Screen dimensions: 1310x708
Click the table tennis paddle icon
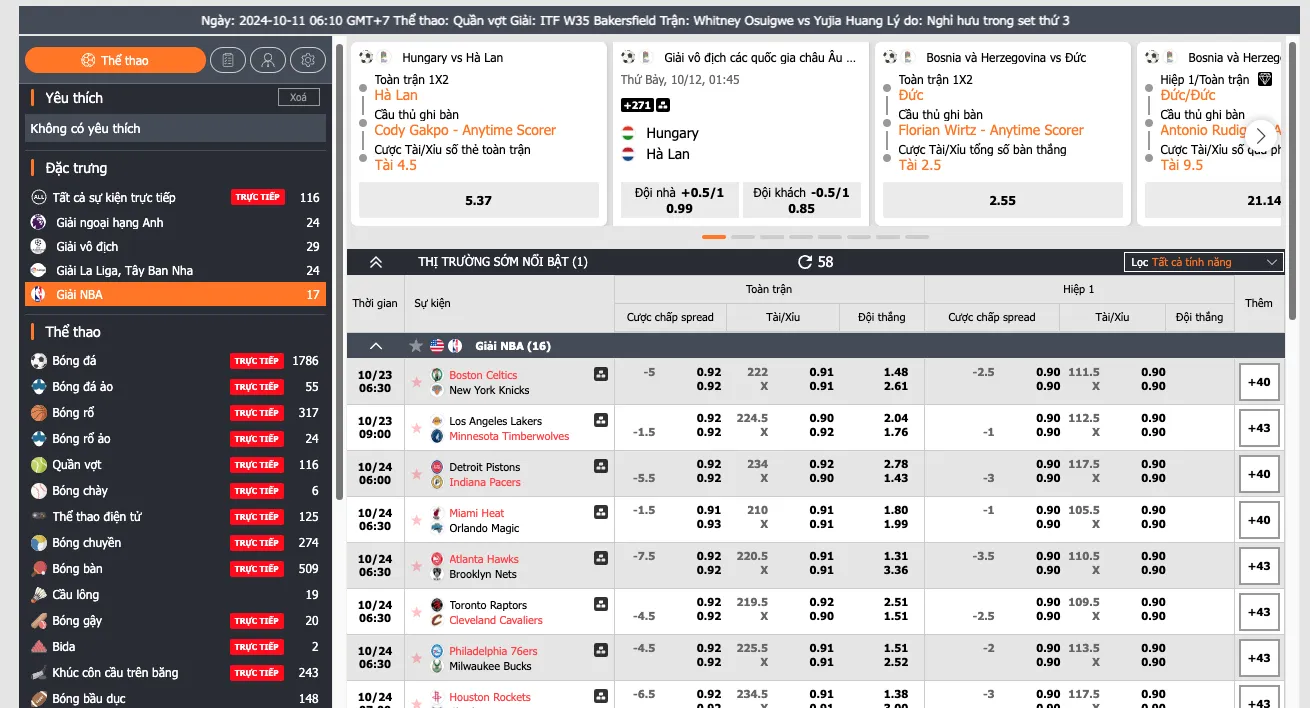click(x=39, y=569)
